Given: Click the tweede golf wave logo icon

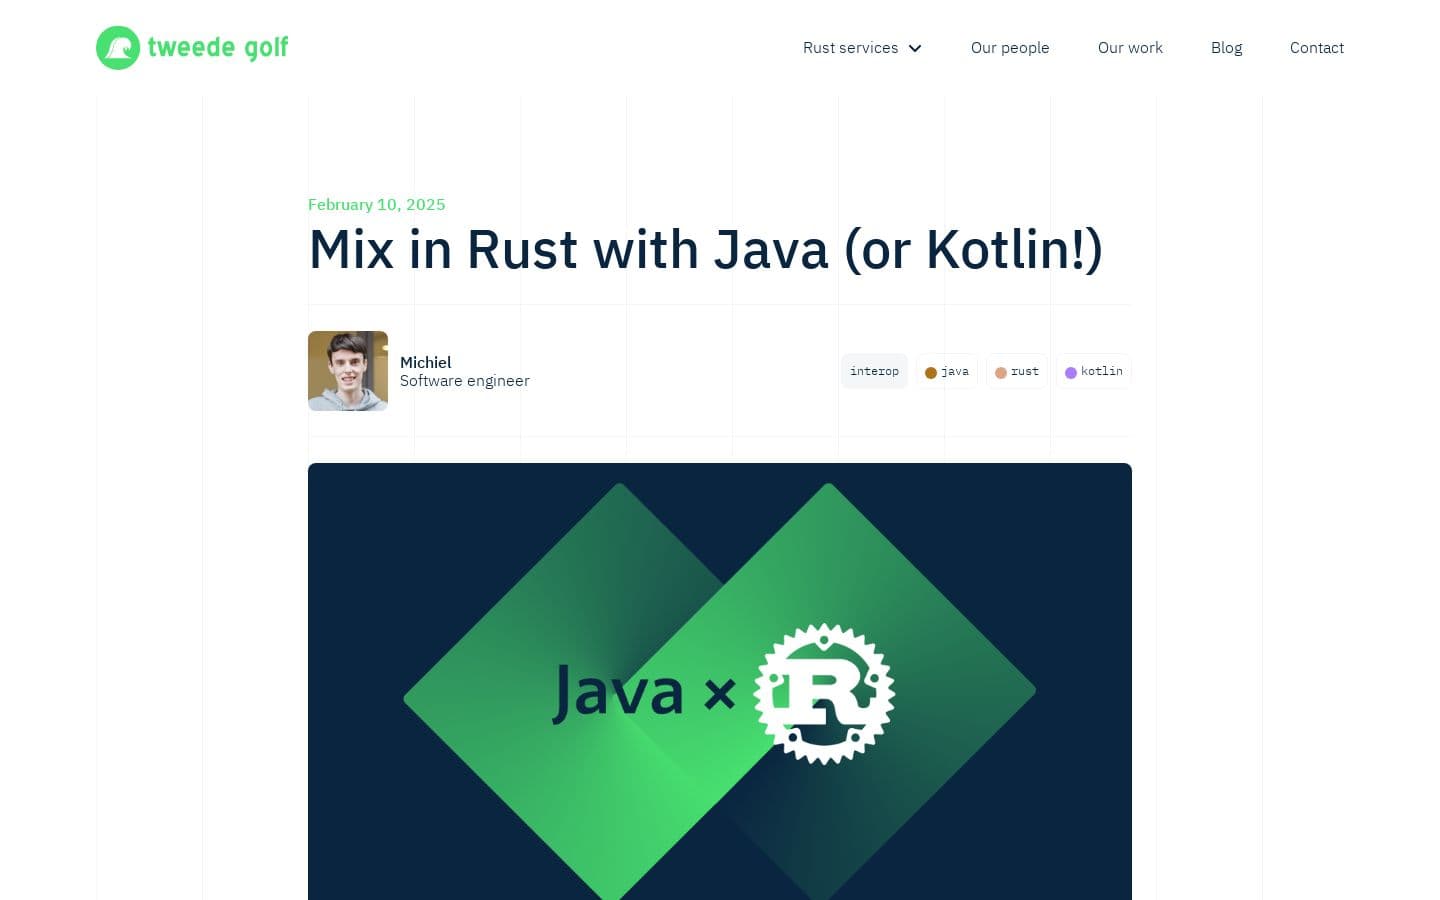Looking at the screenshot, I should coord(118,47).
